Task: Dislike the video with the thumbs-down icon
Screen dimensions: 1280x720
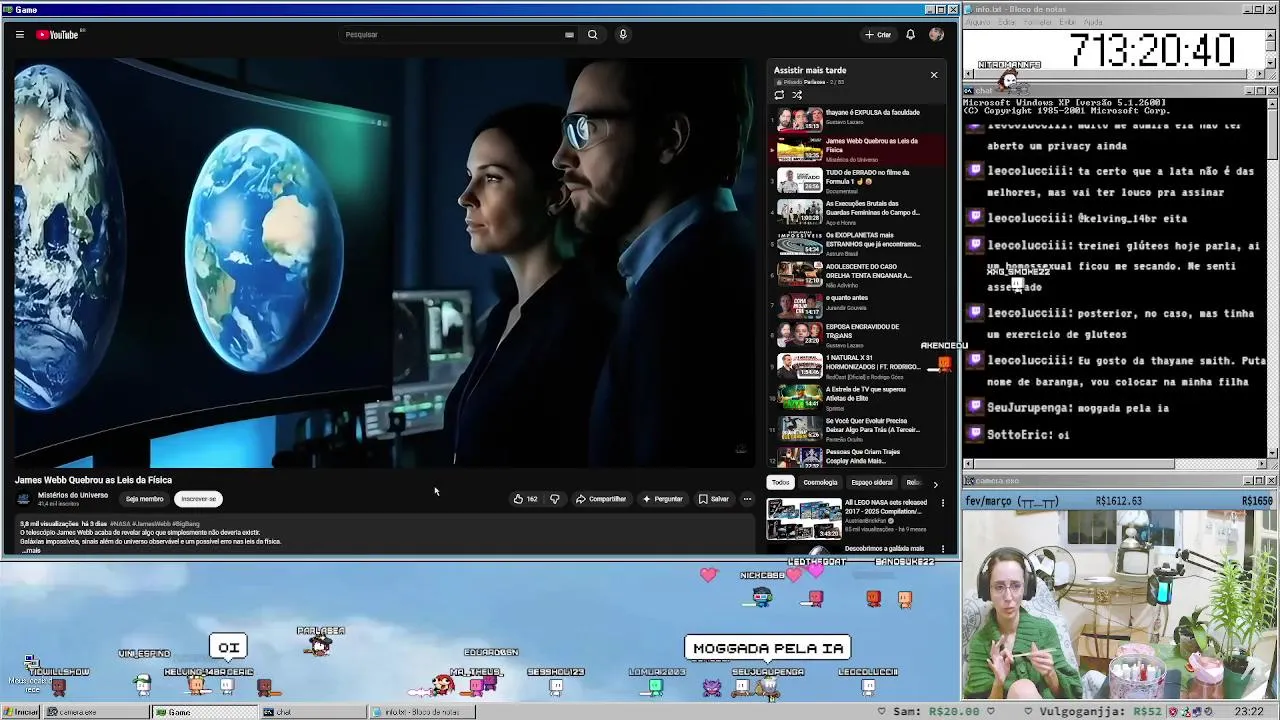Action: (x=554, y=499)
